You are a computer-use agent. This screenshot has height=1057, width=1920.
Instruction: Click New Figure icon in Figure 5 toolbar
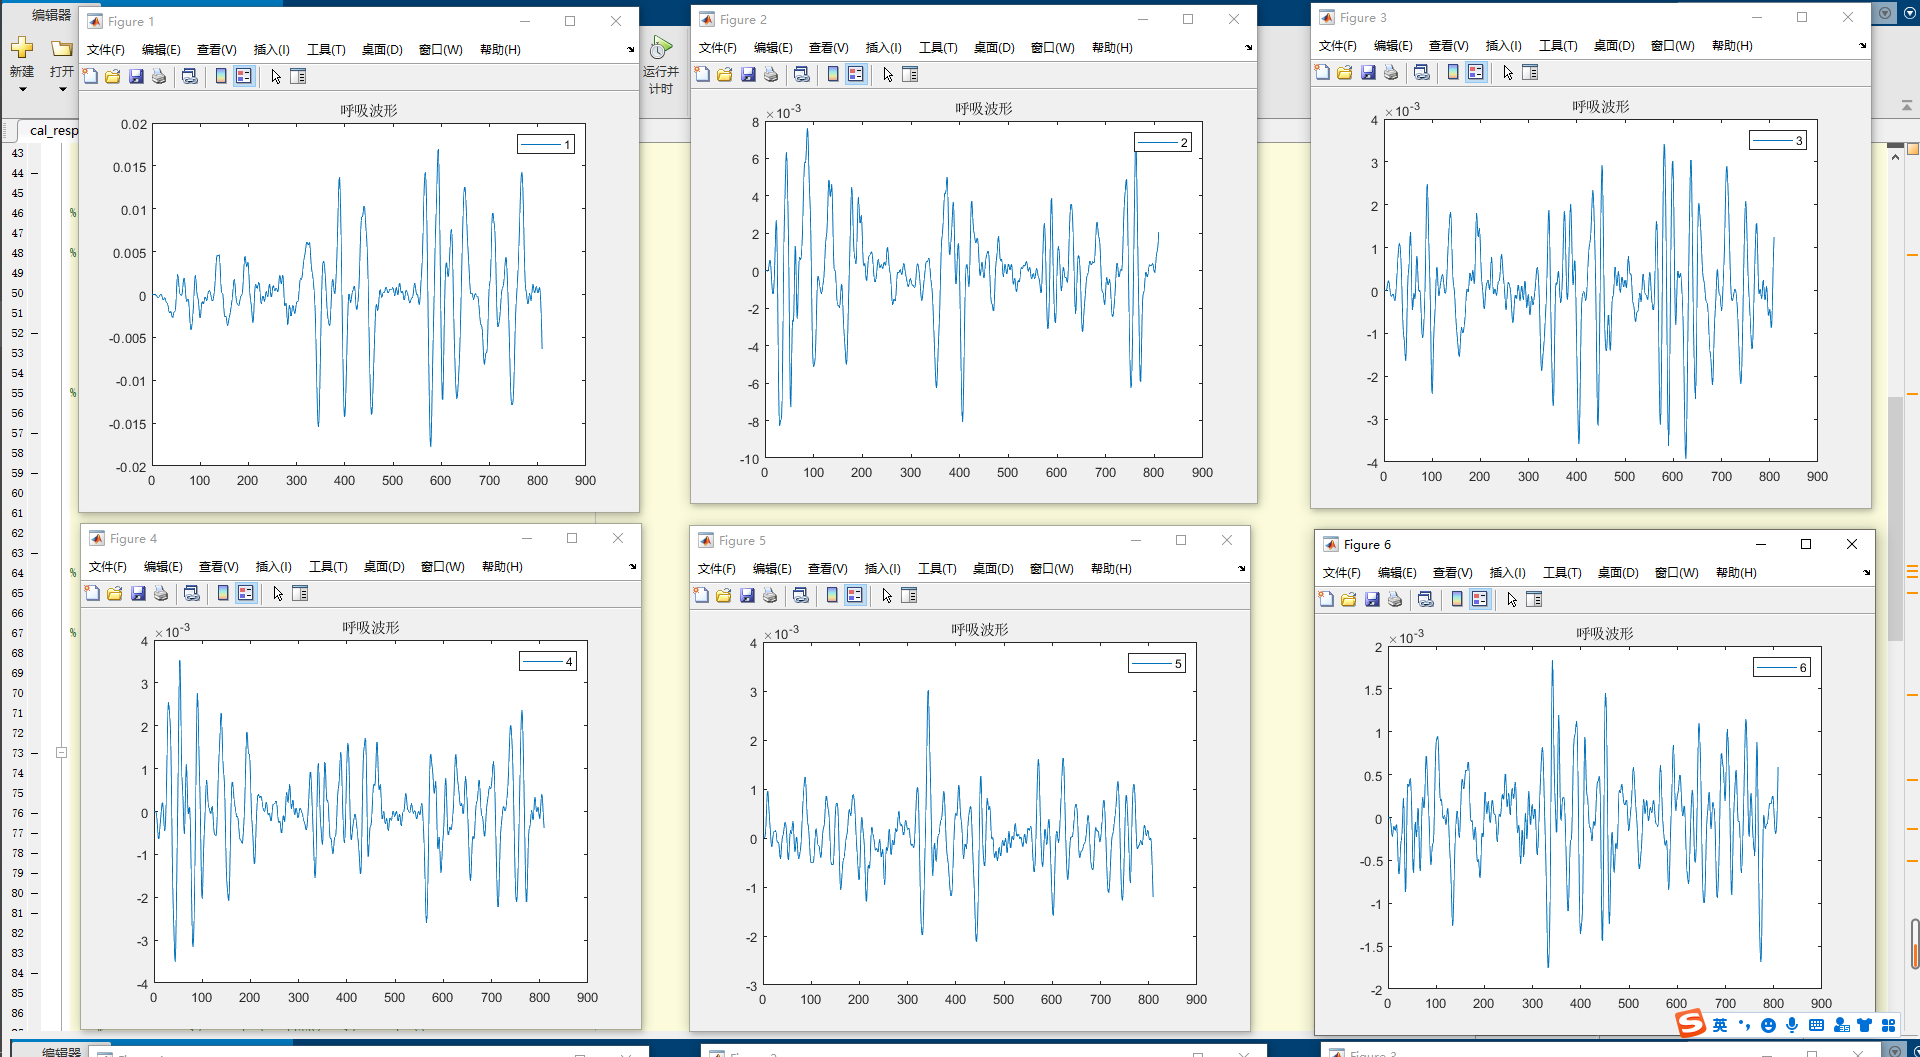pos(701,595)
